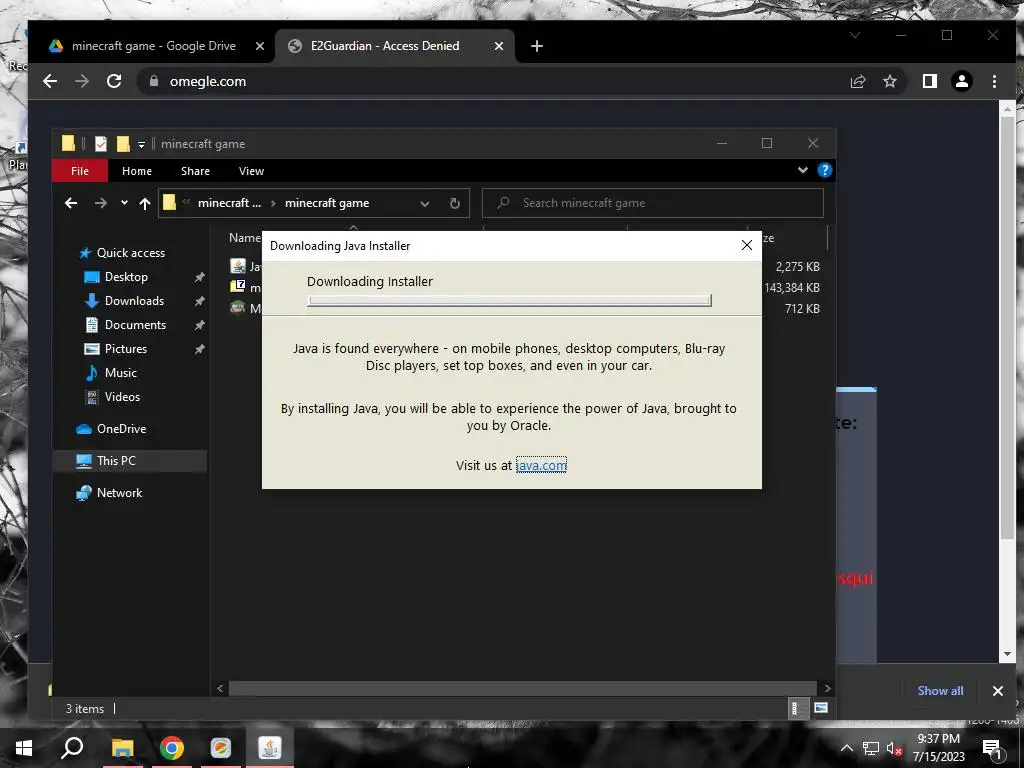Select Quick access in navigation pane
This screenshot has height=768, width=1024.
tap(131, 253)
